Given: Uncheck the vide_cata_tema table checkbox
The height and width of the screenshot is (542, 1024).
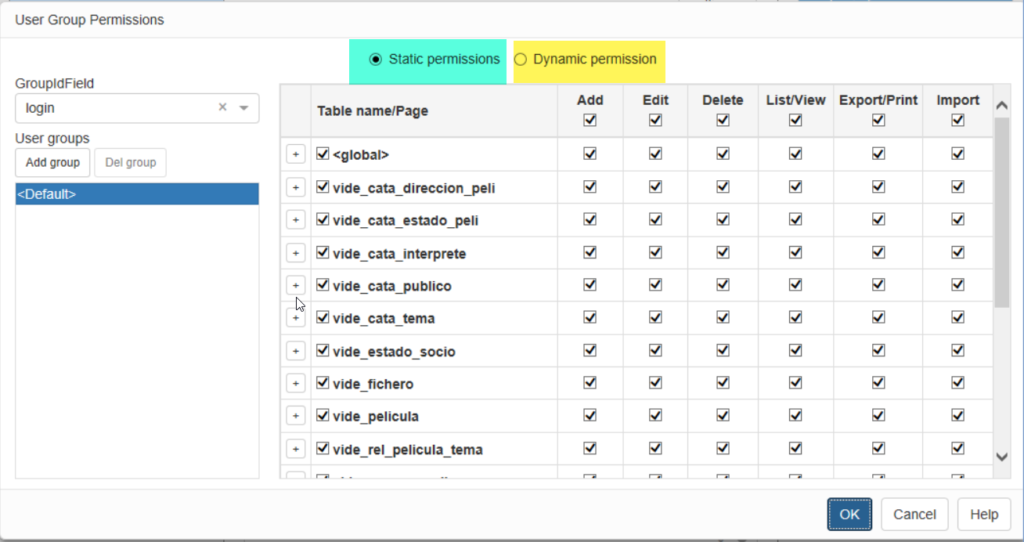Looking at the screenshot, I should click(x=323, y=318).
